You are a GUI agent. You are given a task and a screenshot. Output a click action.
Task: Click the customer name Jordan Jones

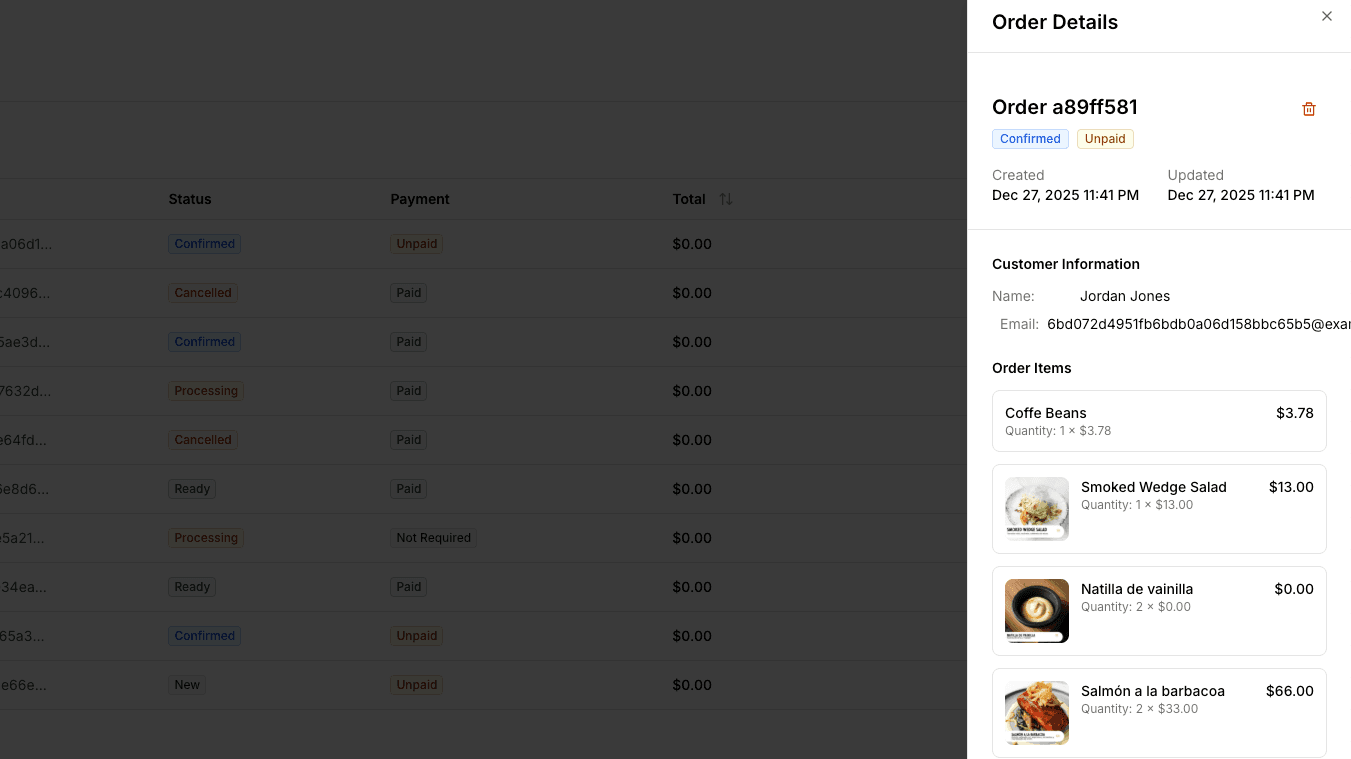1125,296
